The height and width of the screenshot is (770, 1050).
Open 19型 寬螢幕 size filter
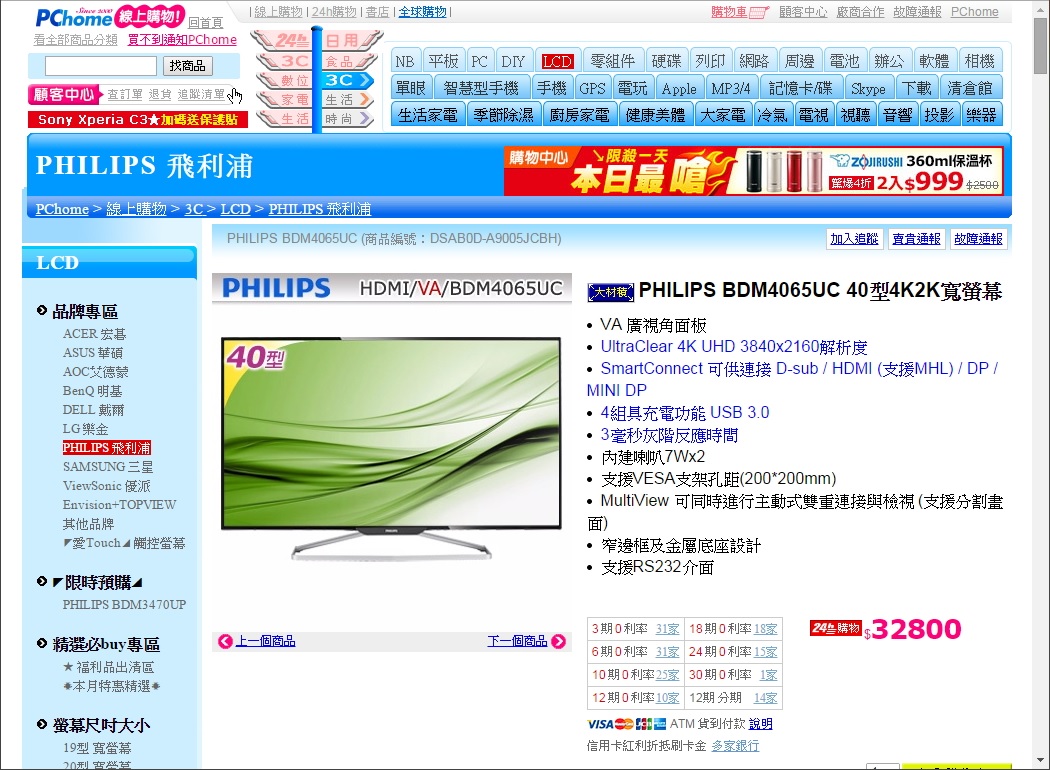click(x=97, y=748)
